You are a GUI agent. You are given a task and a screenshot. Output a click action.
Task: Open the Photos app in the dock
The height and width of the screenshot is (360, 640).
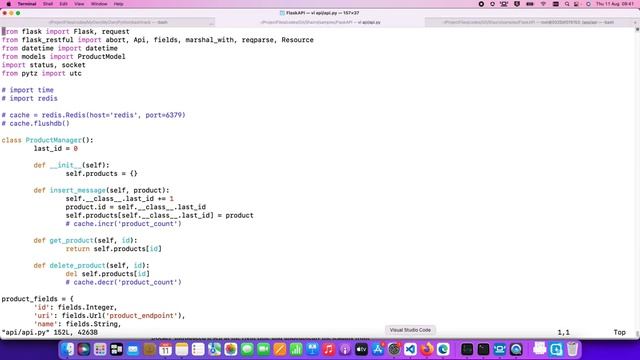point(231,349)
